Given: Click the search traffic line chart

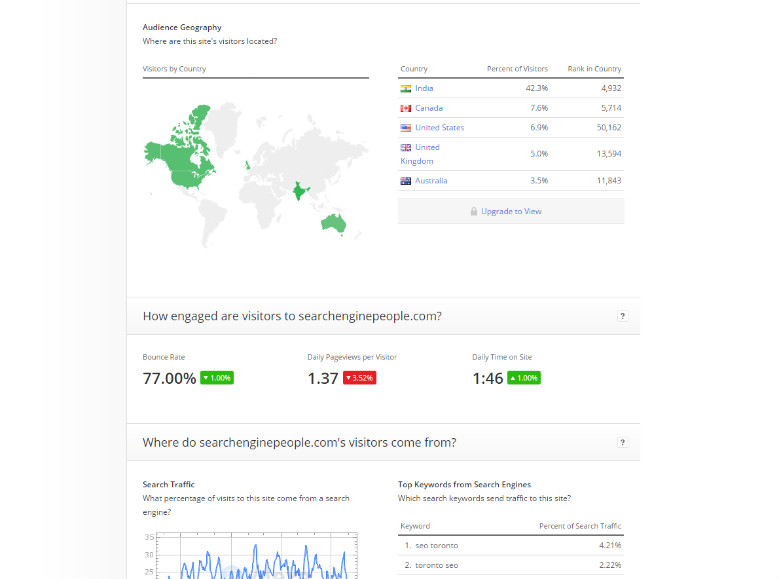Looking at the screenshot, I should (250, 558).
